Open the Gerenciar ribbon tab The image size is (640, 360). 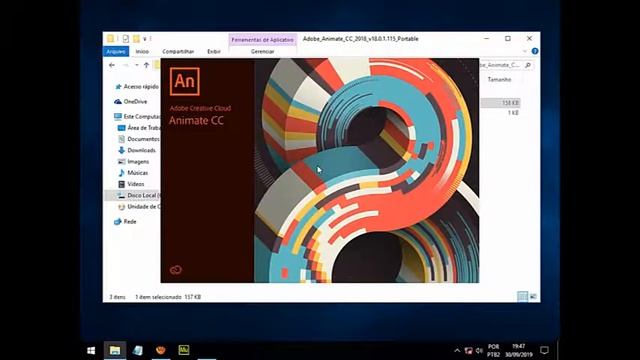point(262,51)
